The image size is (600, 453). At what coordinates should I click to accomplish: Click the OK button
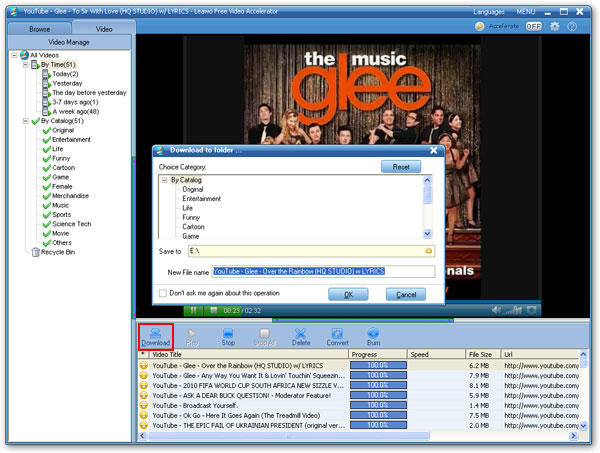coord(348,295)
